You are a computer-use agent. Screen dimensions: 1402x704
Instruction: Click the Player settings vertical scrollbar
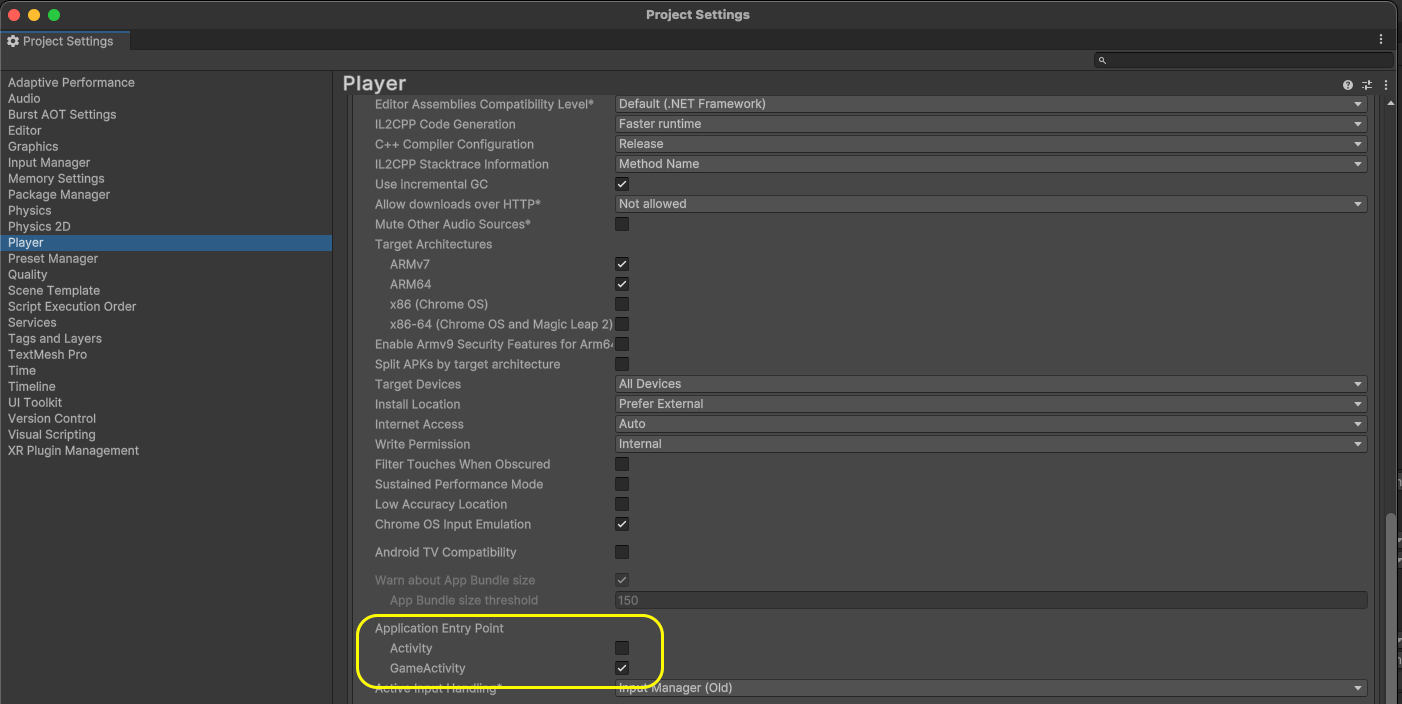[1390, 608]
